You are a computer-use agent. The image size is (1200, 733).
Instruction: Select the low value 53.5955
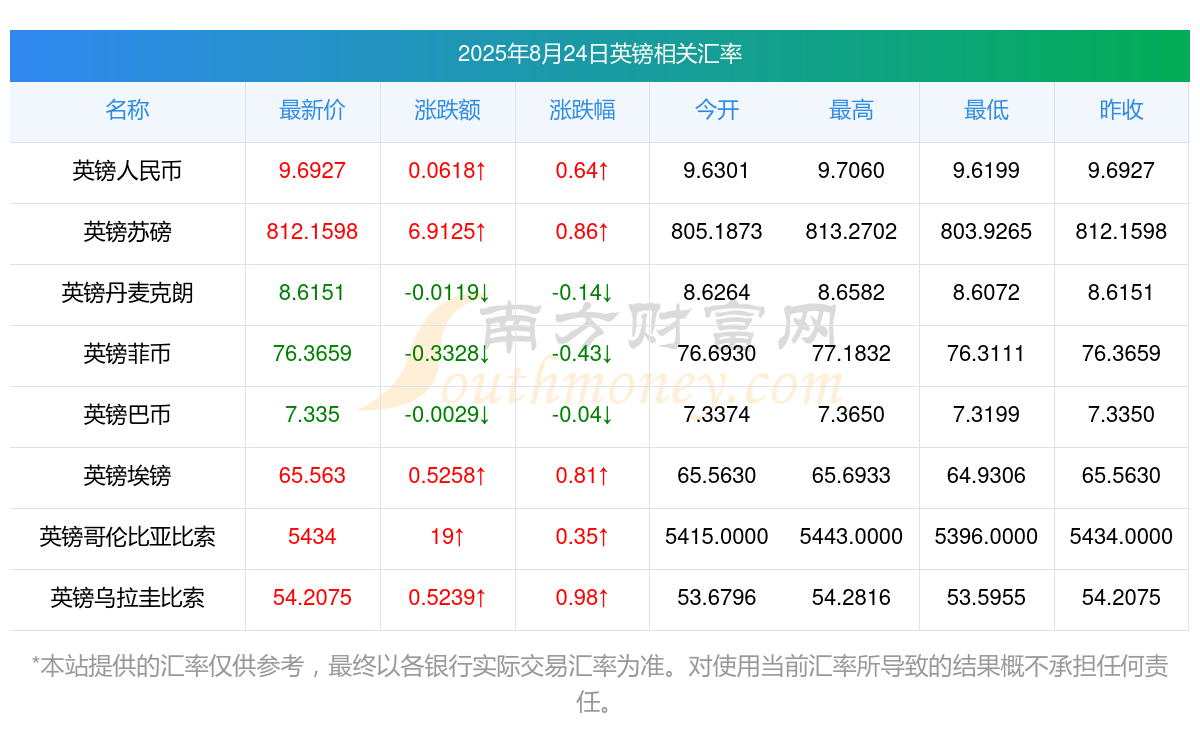tap(986, 598)
